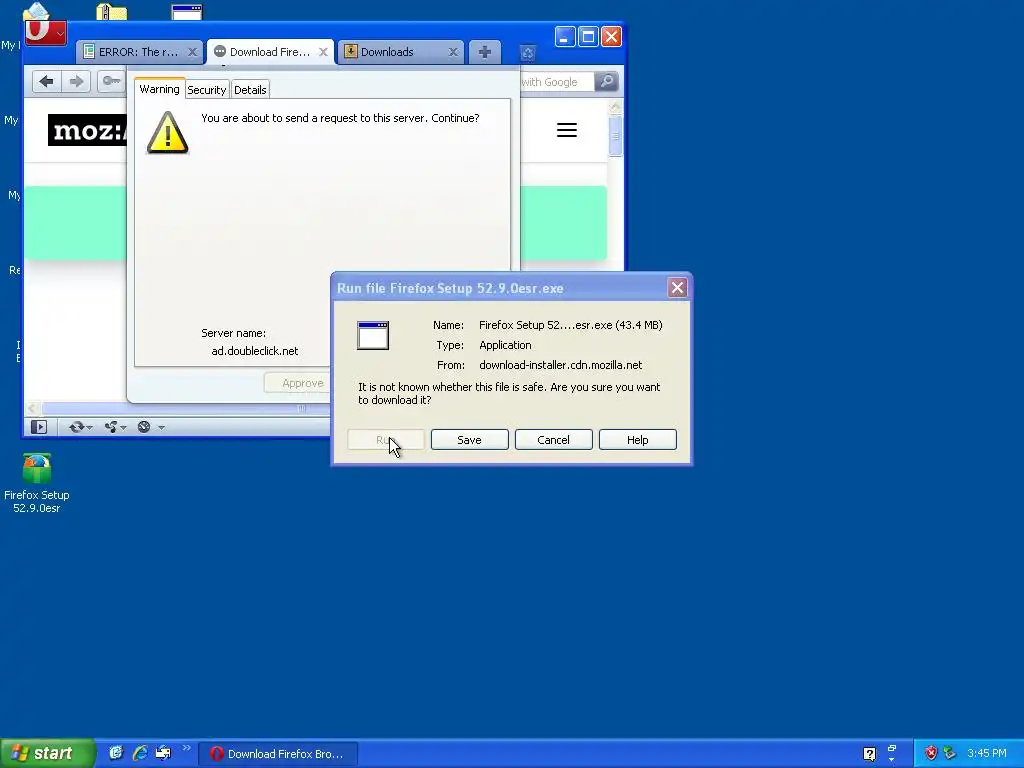Image resolution: width=1024 pixels, height=768 pixels.
Task: Click the application icon in Run file dialog
Action: click(373, 336)
